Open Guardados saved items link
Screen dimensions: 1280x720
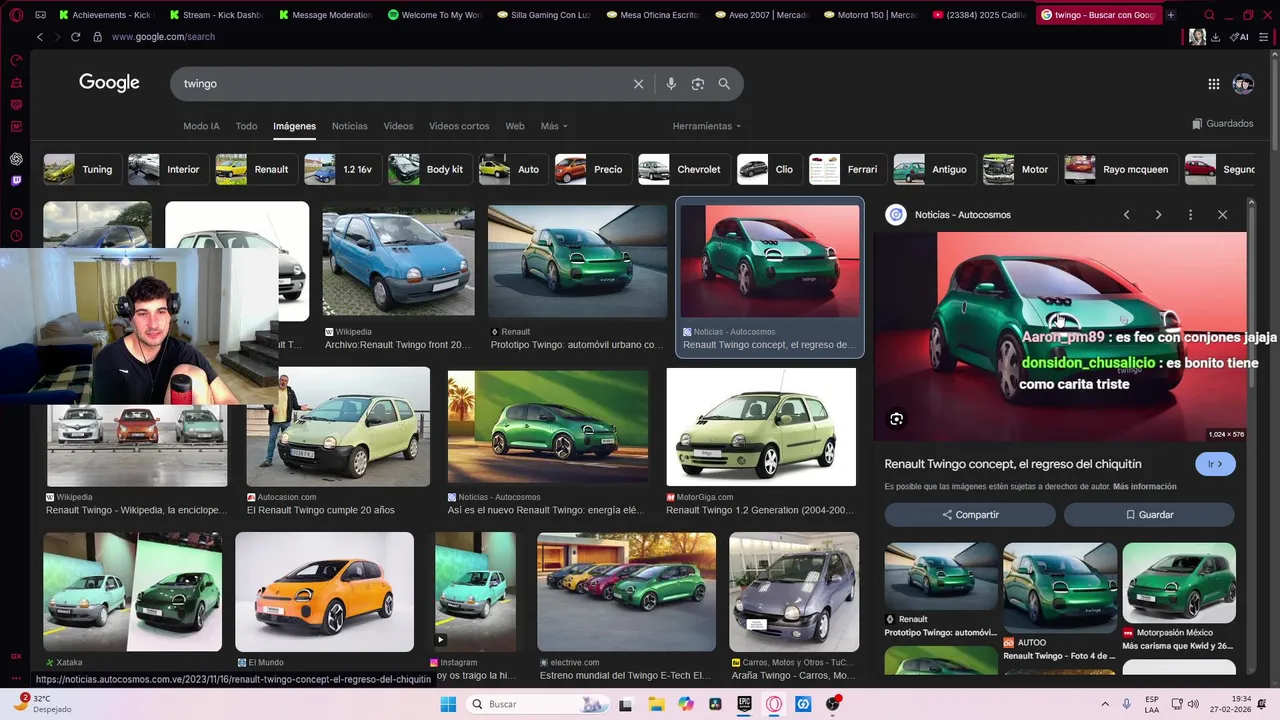1222,124
